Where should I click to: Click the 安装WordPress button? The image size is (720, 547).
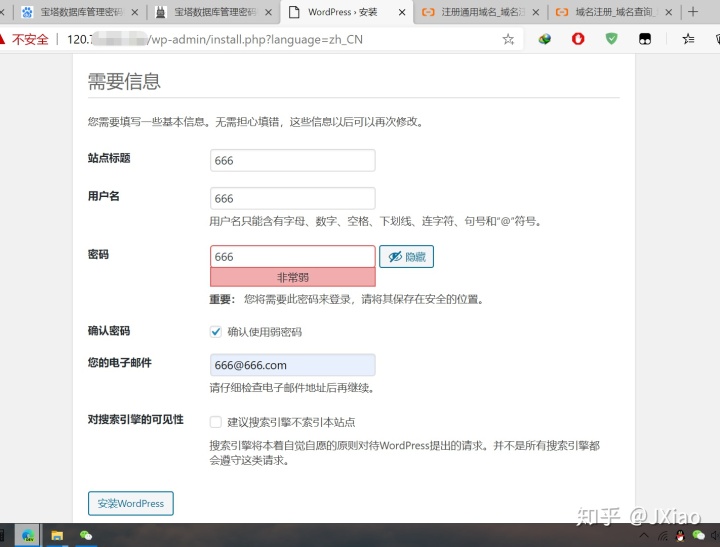(131, 503)
